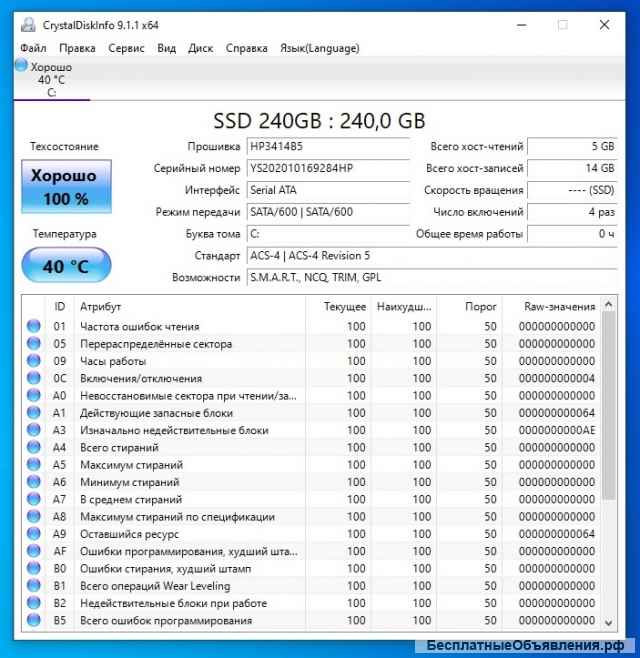
Task: Click the Скорость вращения value ---- (SSD)
Action: pos(572,190)
